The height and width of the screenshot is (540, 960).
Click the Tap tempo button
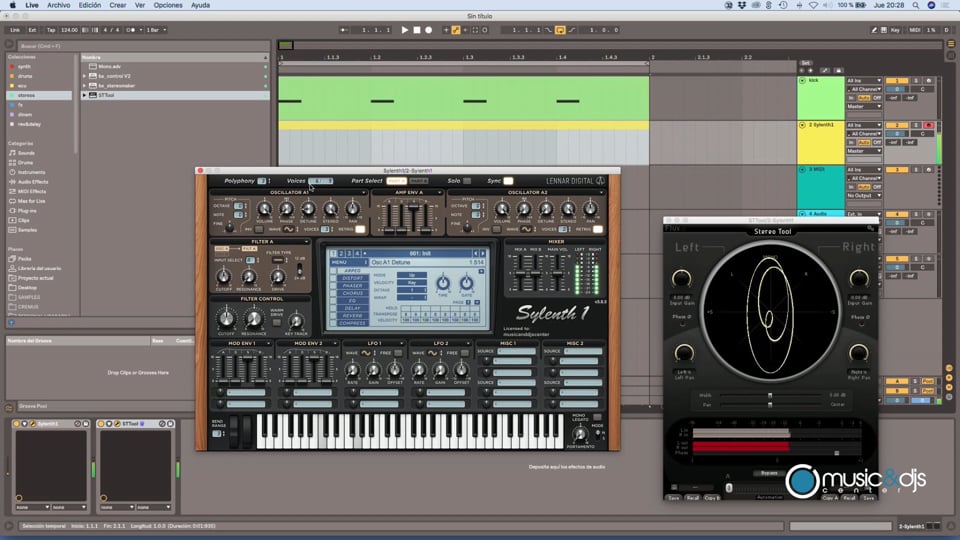[51, 30]
